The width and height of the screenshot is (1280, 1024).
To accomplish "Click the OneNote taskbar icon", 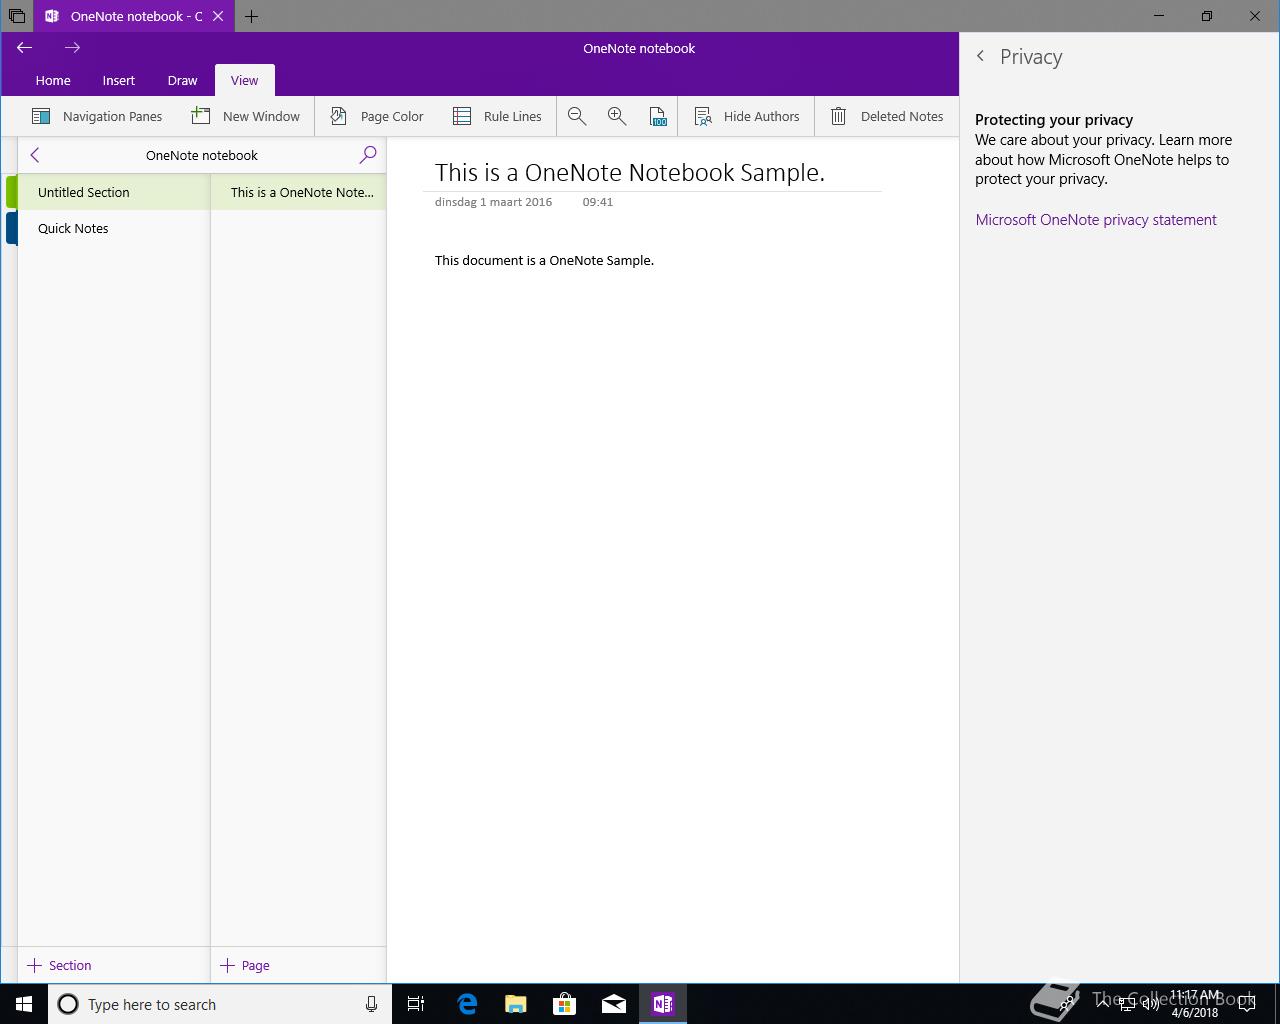I will coord(662,1004).
